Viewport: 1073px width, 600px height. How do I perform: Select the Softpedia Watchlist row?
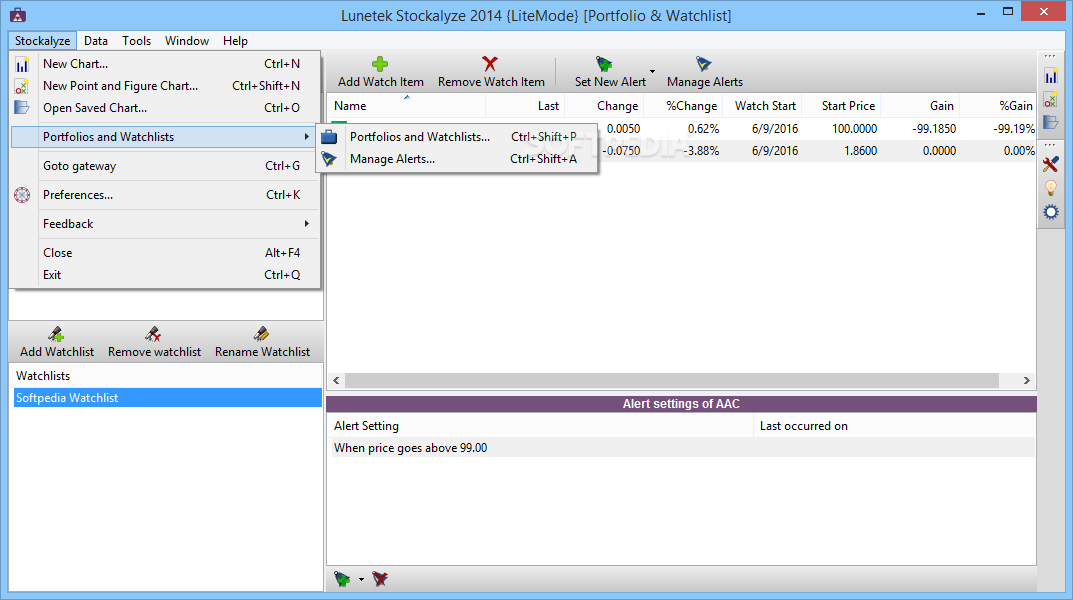(168, 397)
